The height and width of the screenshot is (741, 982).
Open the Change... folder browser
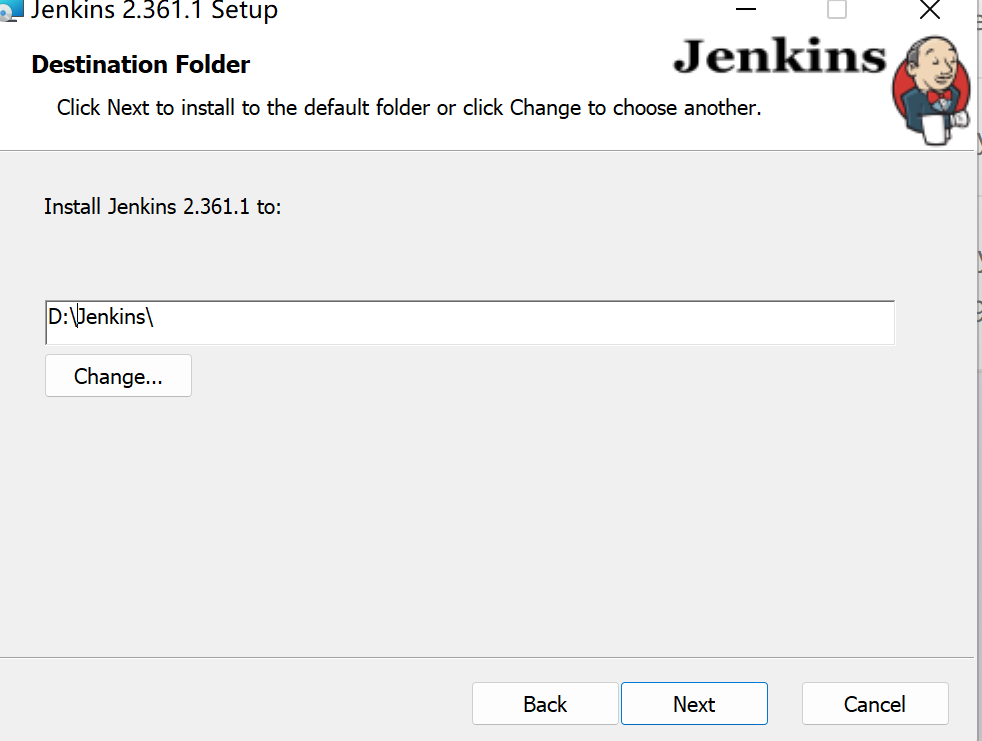pyautogui.click(x=118, y=376)
